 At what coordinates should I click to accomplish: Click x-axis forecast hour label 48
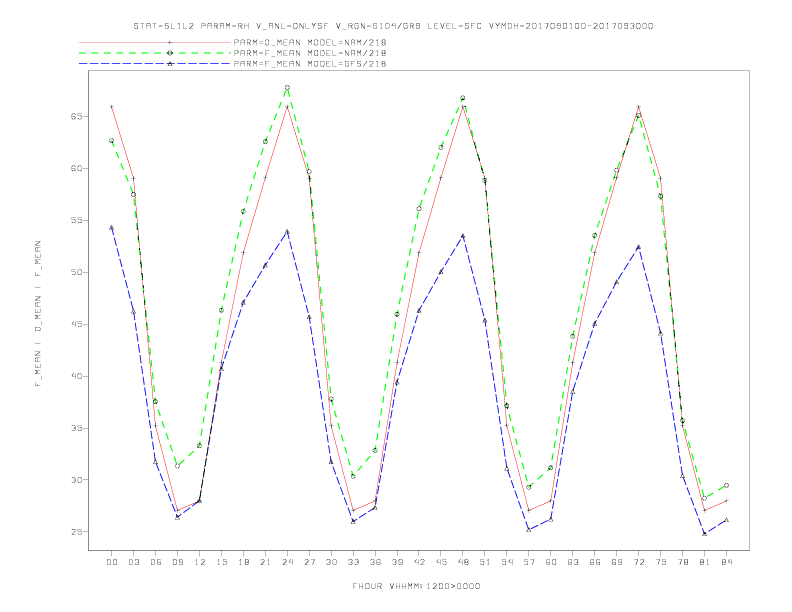463,562
